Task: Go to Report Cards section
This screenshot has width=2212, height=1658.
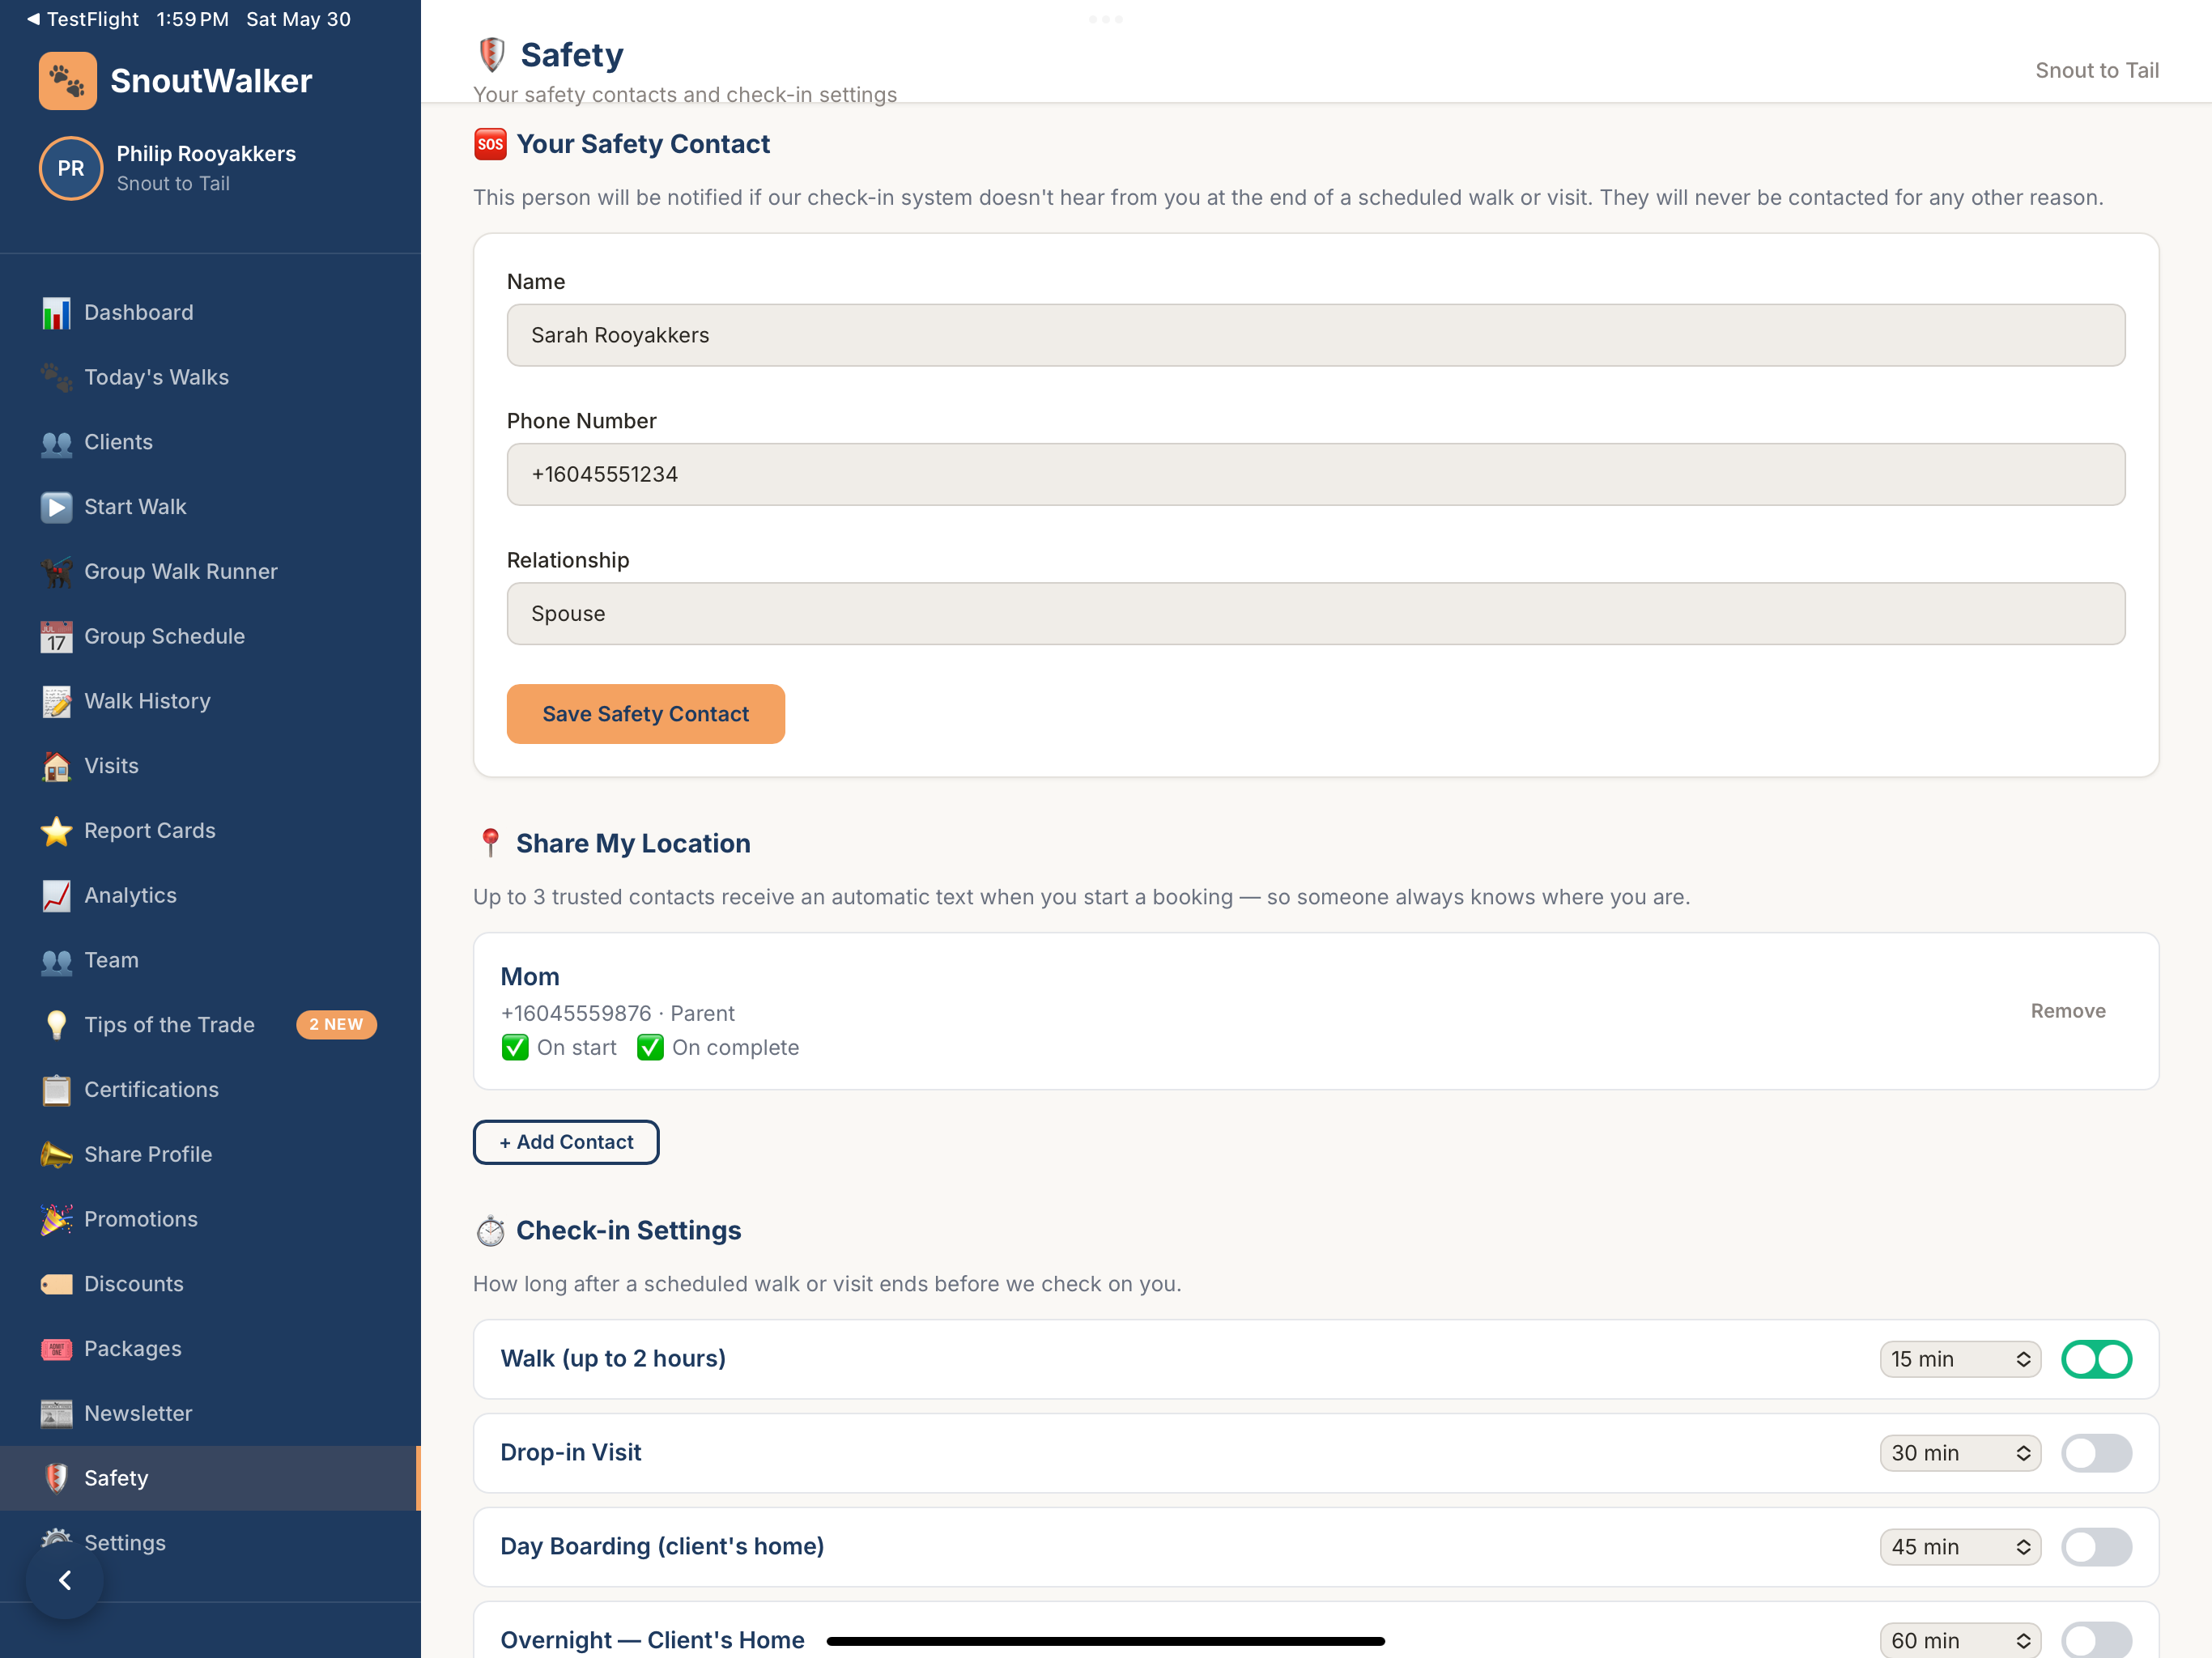Action: click(x=210, y=831)
